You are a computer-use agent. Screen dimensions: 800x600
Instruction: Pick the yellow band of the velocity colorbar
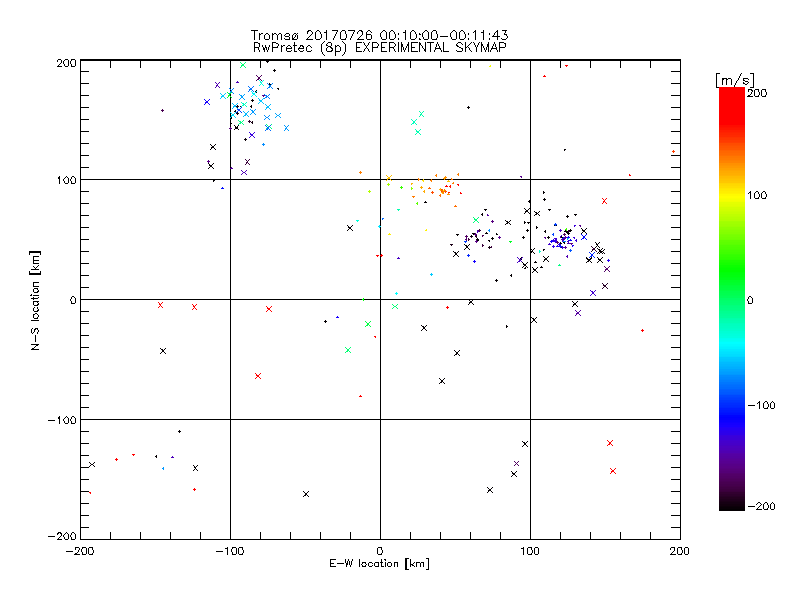[732, 195]
